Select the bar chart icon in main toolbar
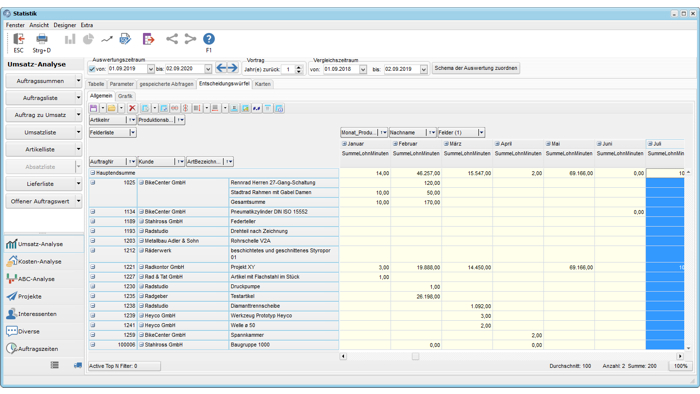The width and height of the screenshot is (700, 394). tap(70, 39)
